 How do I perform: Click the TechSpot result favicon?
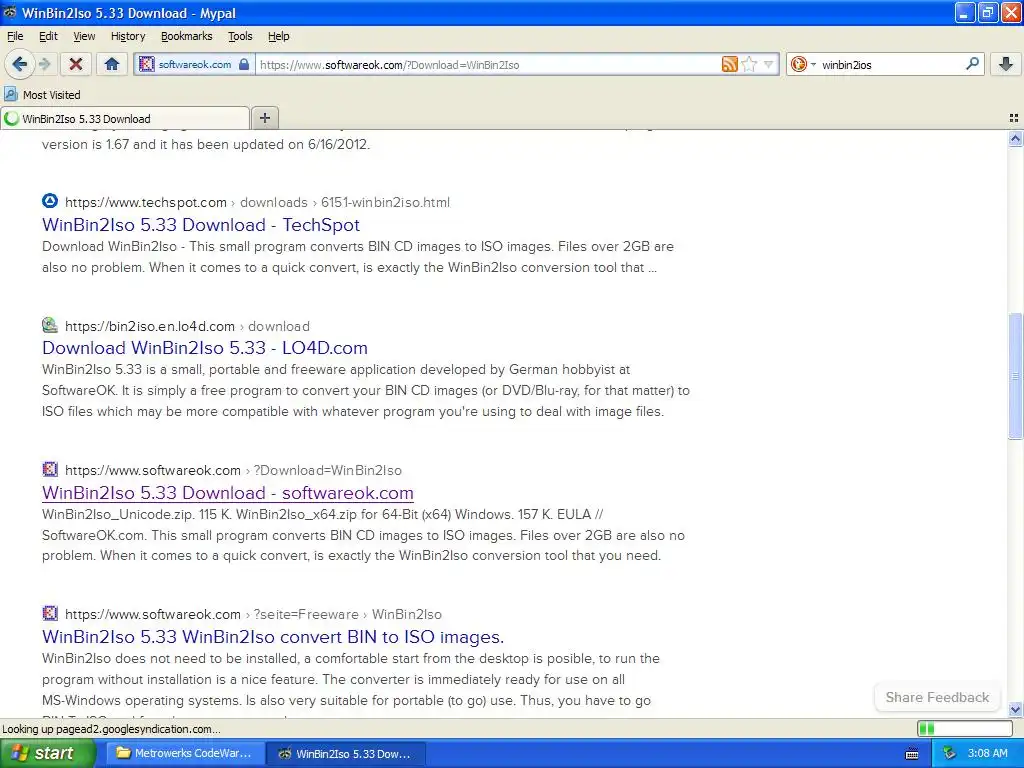(50, 201)
